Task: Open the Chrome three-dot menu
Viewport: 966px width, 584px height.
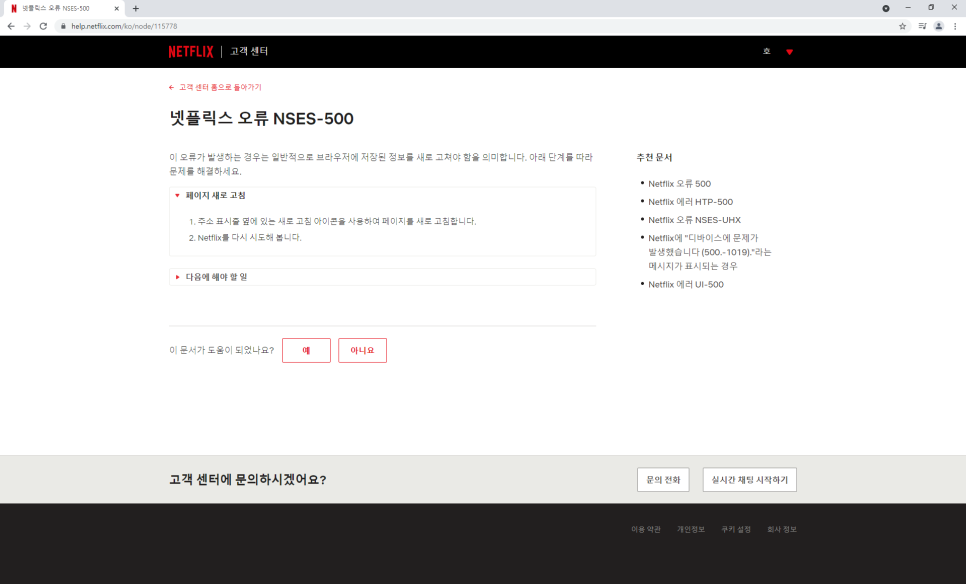Action: [x=955, y=26]
